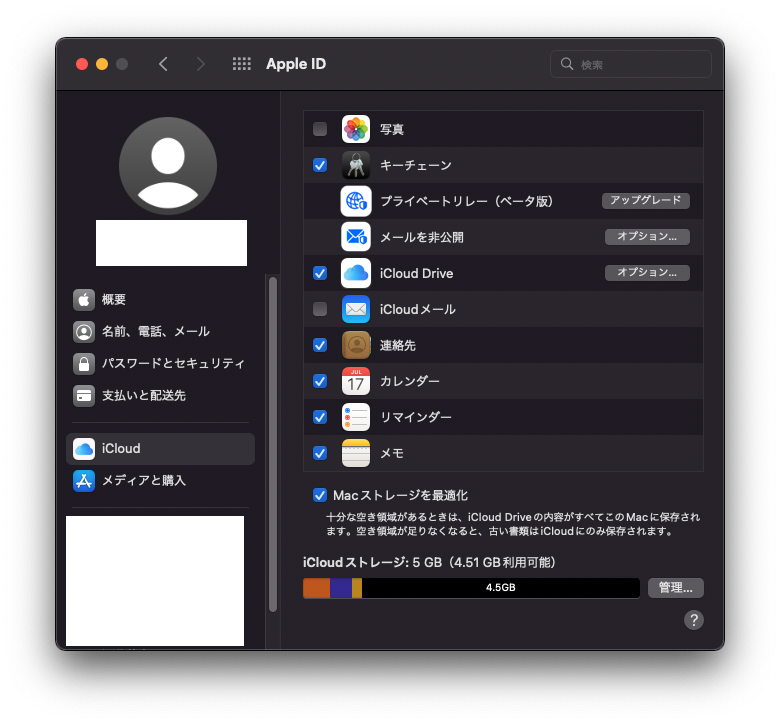Viewport: 780px width, 724px height.
Task: Open パスワードとセキュリティ sidebar section
Action: tap(160, 363)
